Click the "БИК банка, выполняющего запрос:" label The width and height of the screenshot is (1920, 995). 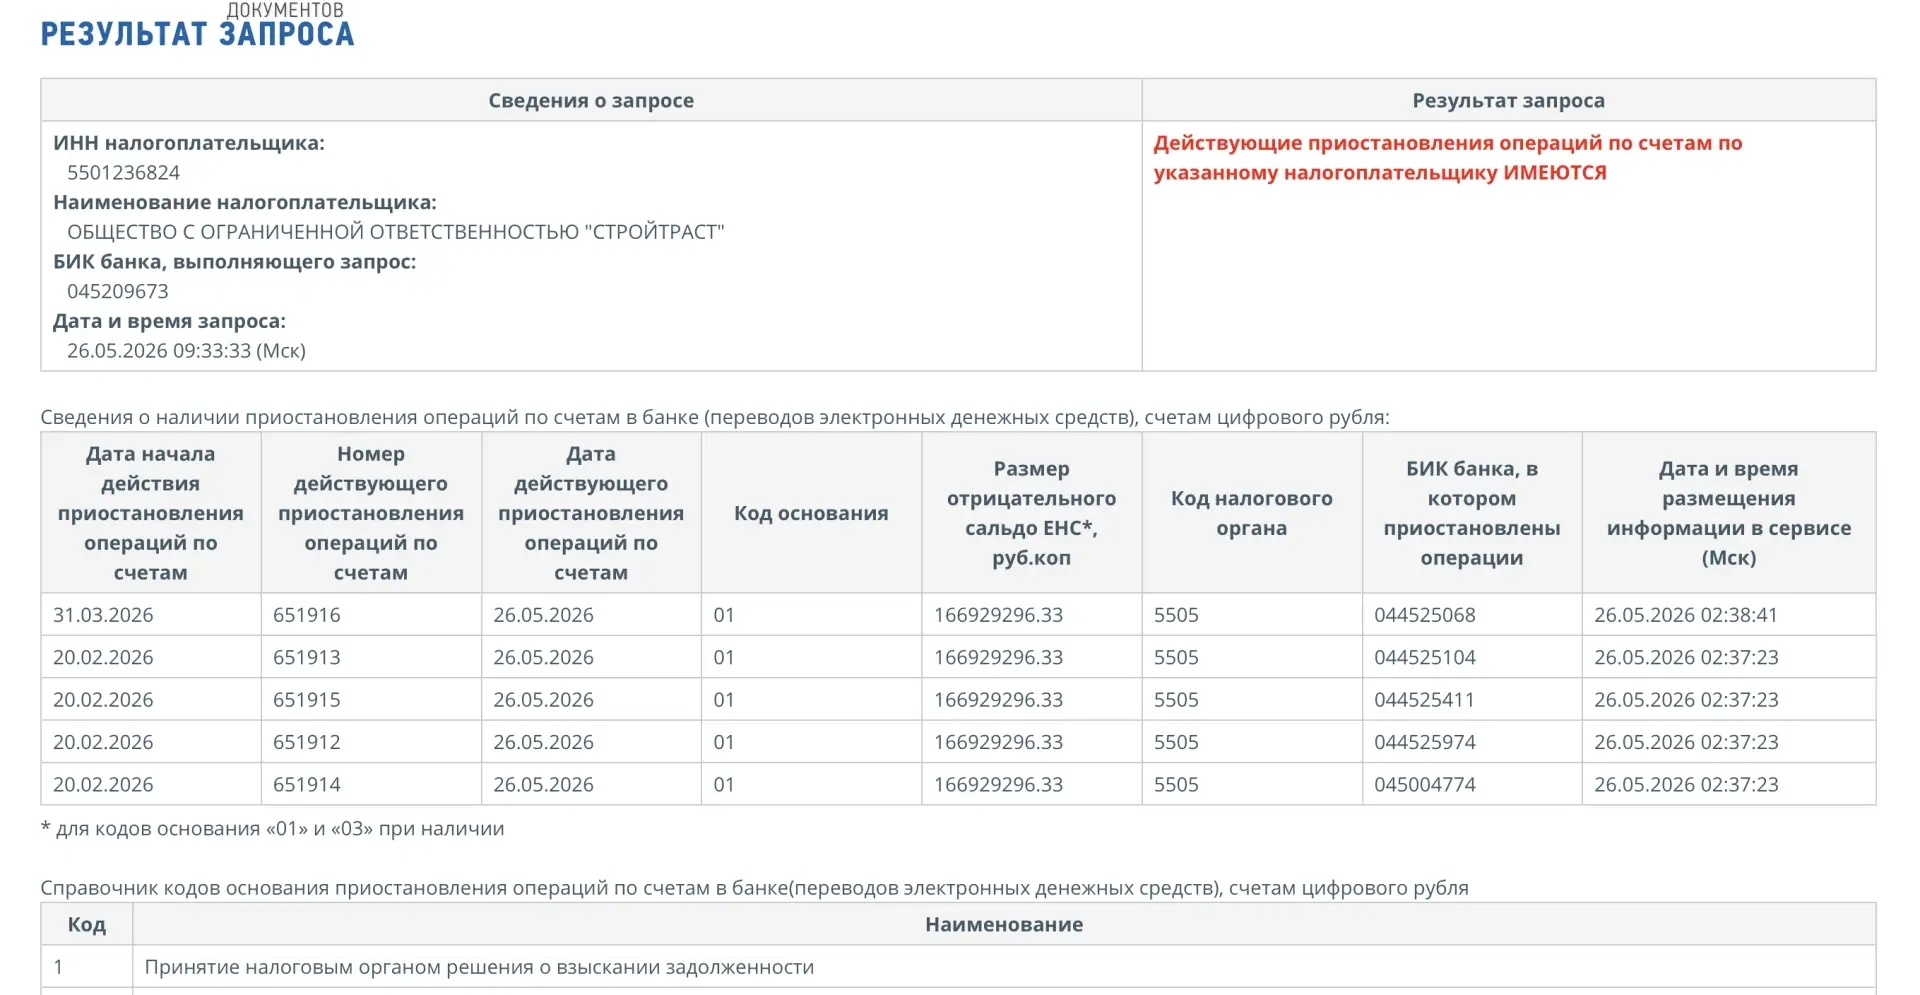[x=235, y=262]
